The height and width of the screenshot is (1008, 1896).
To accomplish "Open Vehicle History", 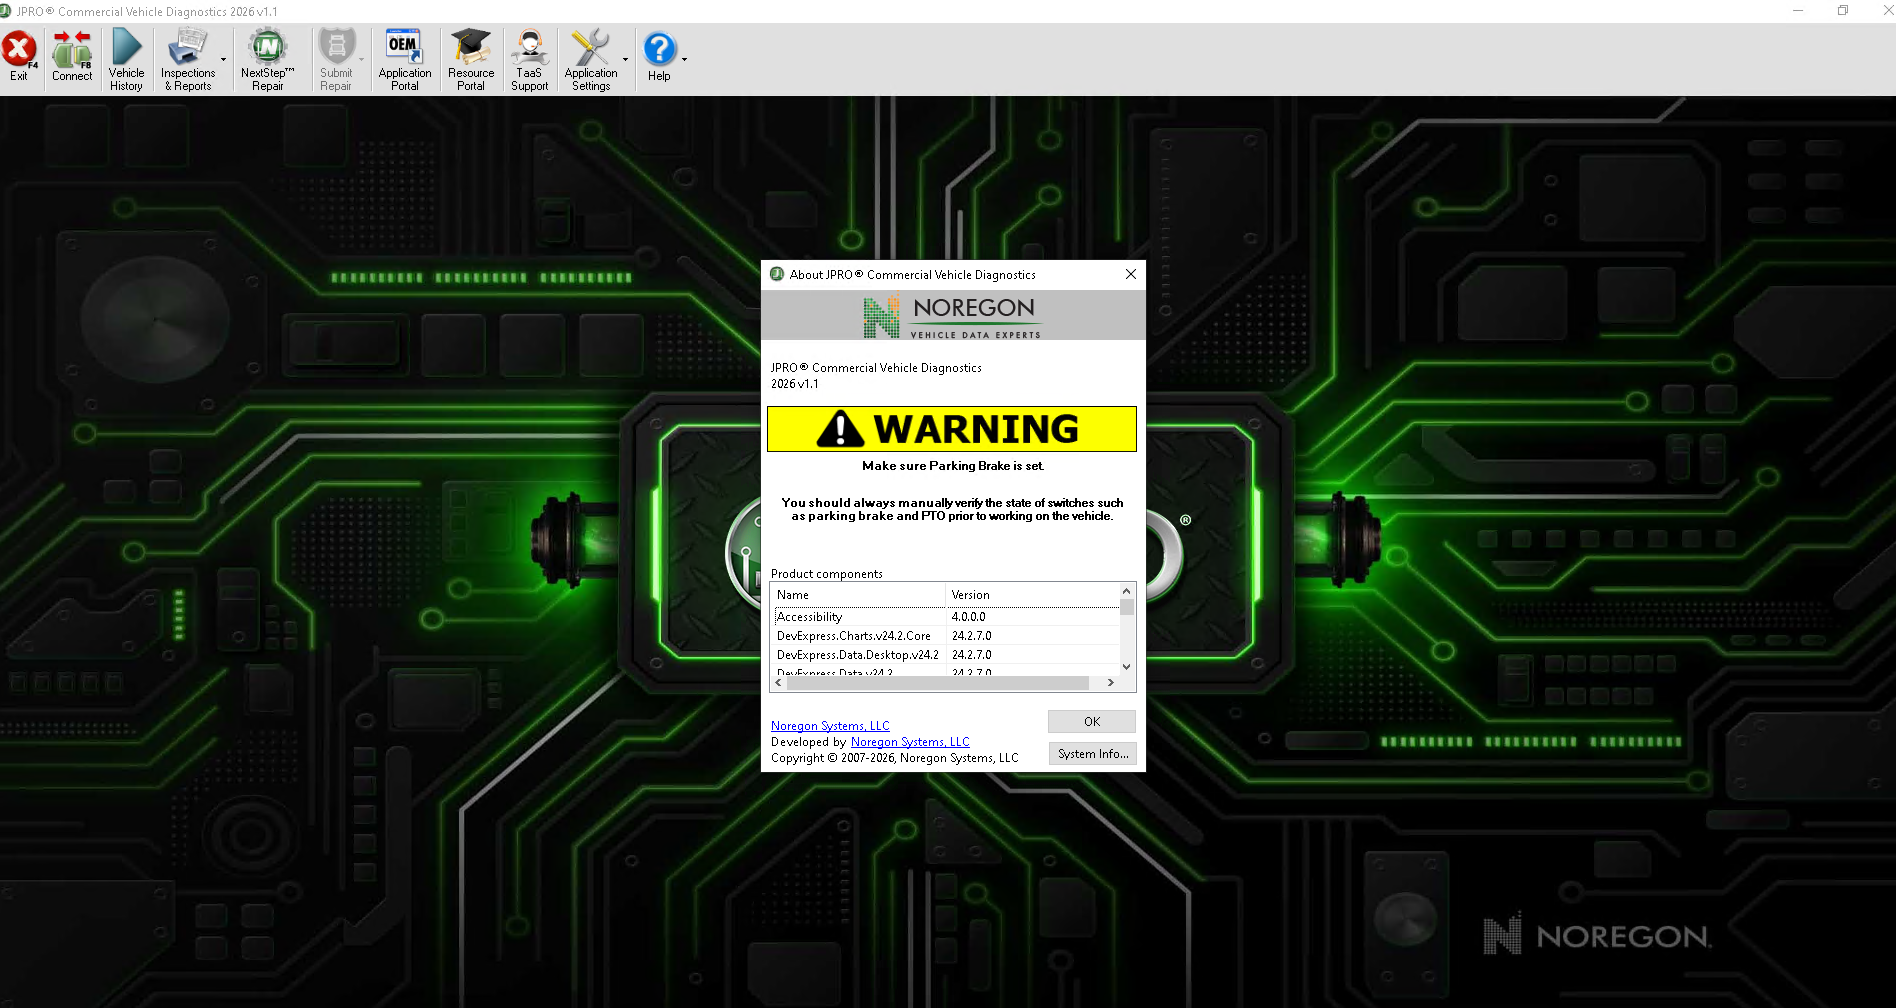I will coord(126,60).
